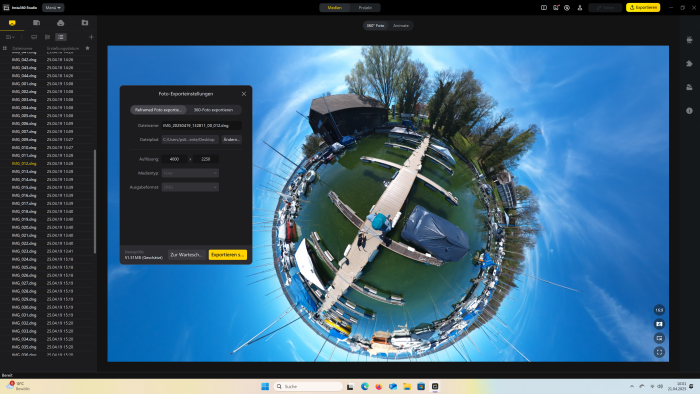Select the 360° Foto view mode
Screen dimensions: 700x394
[x=375, y=25]
